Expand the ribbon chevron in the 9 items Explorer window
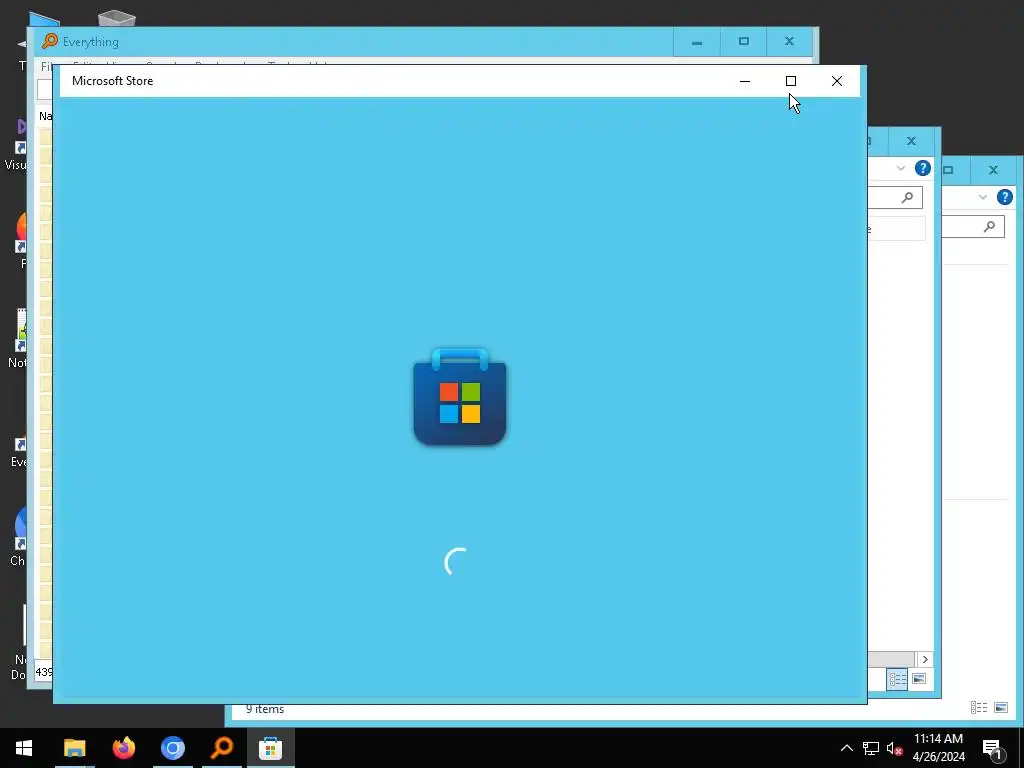The image size is (1024, 768). 982,197
